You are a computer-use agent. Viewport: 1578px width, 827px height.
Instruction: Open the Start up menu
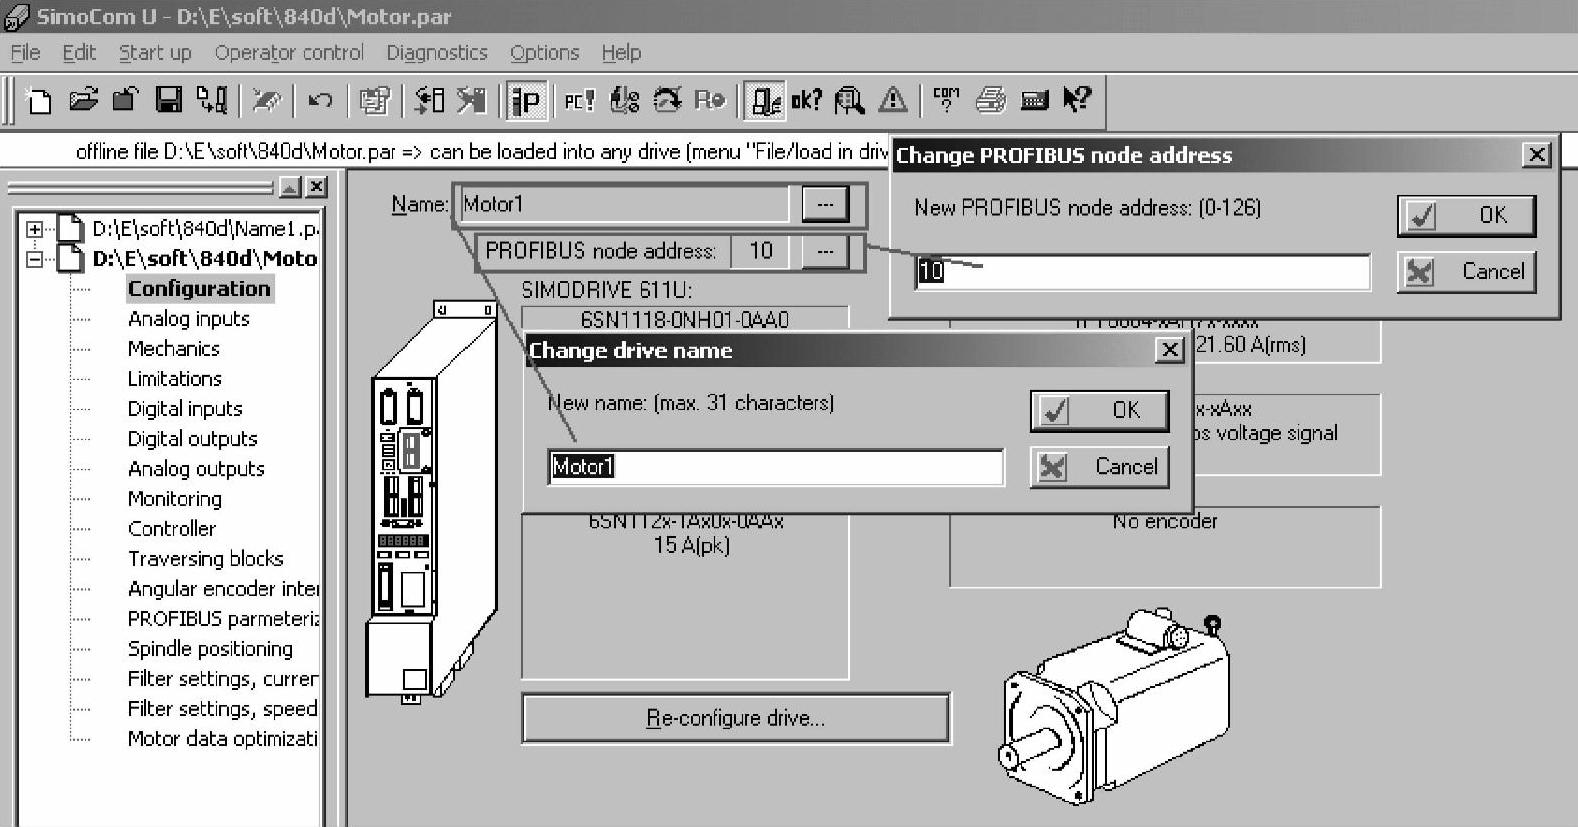point(155,53)
